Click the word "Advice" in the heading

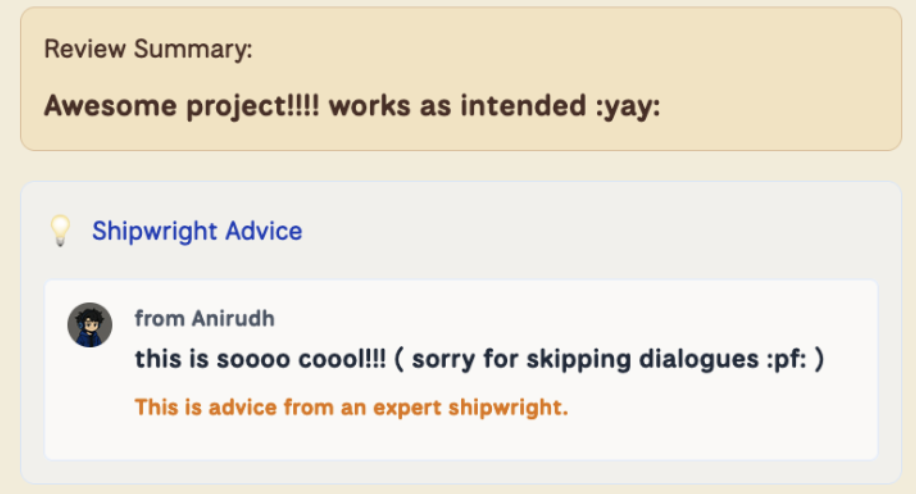pyautogui.click(x=263, y=232)
